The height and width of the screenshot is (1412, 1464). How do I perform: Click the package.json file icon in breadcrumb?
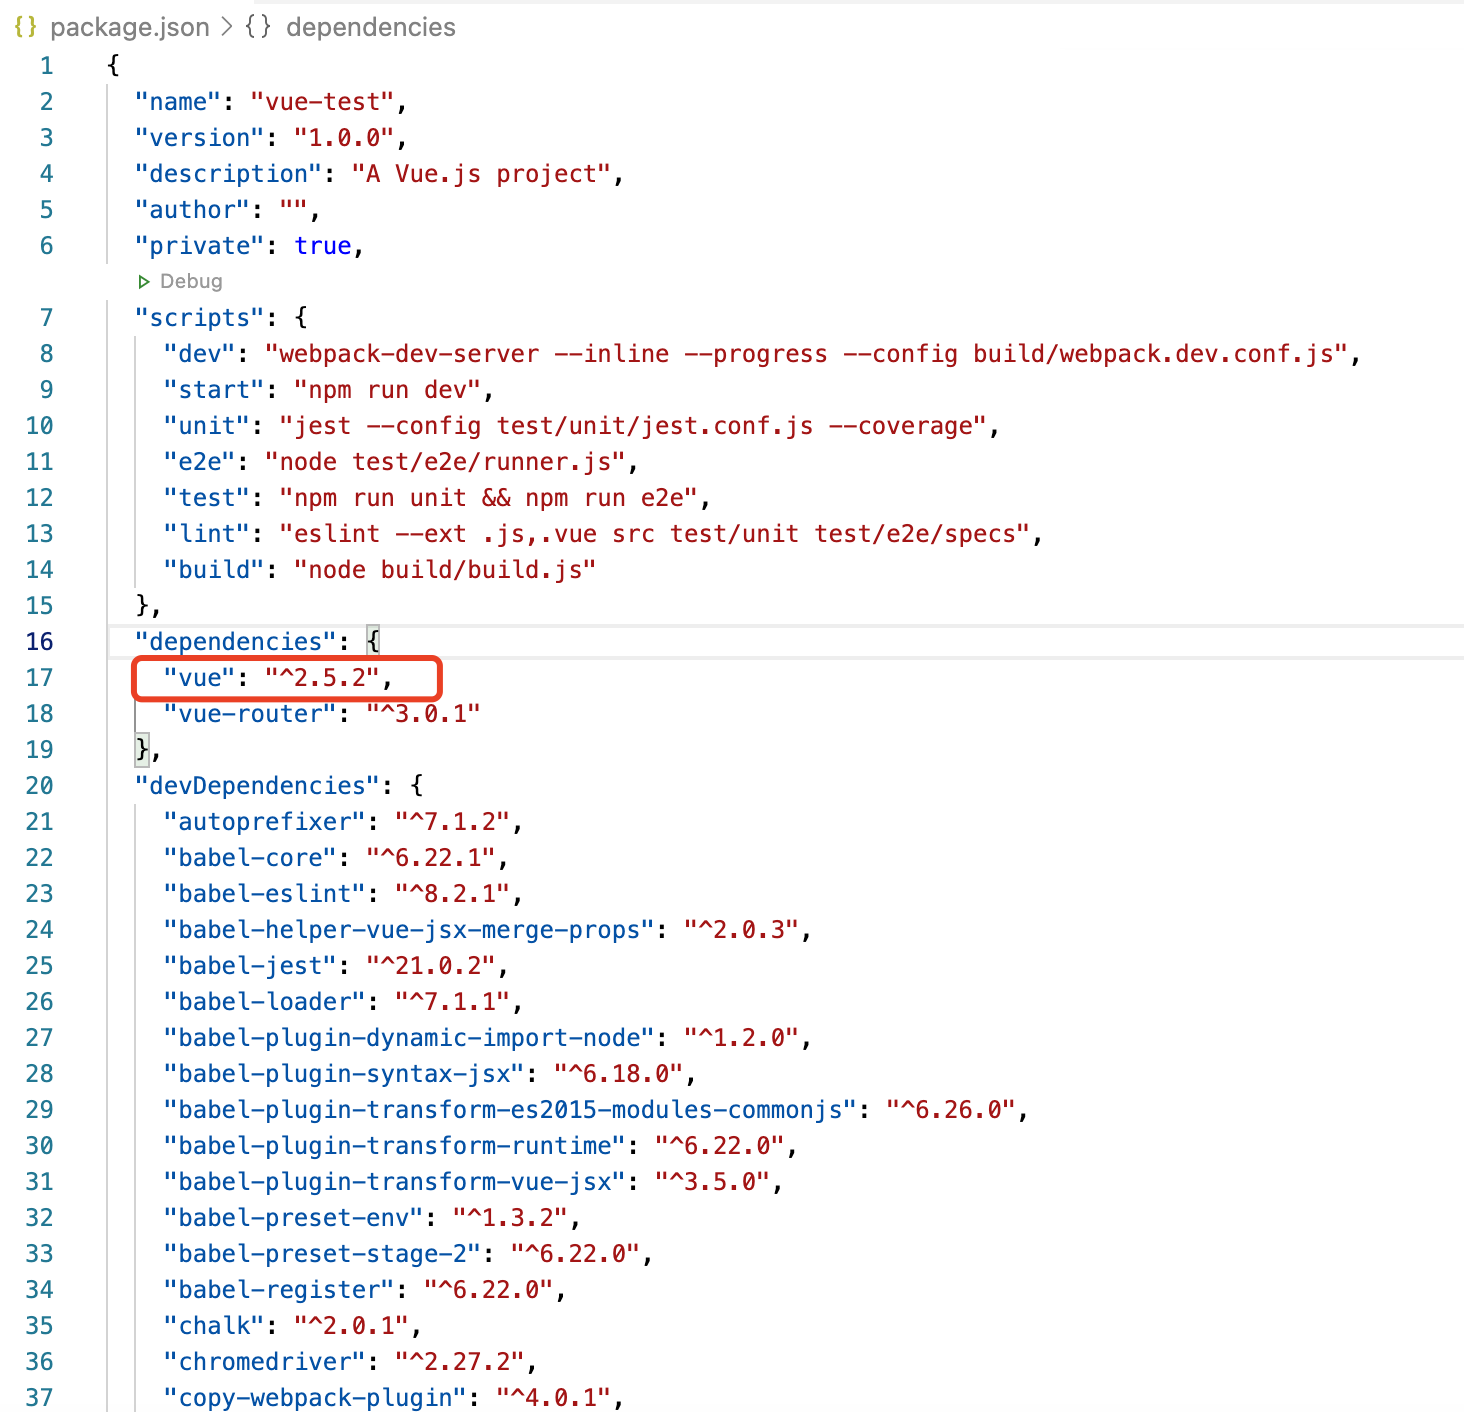(x=25, y=27)
